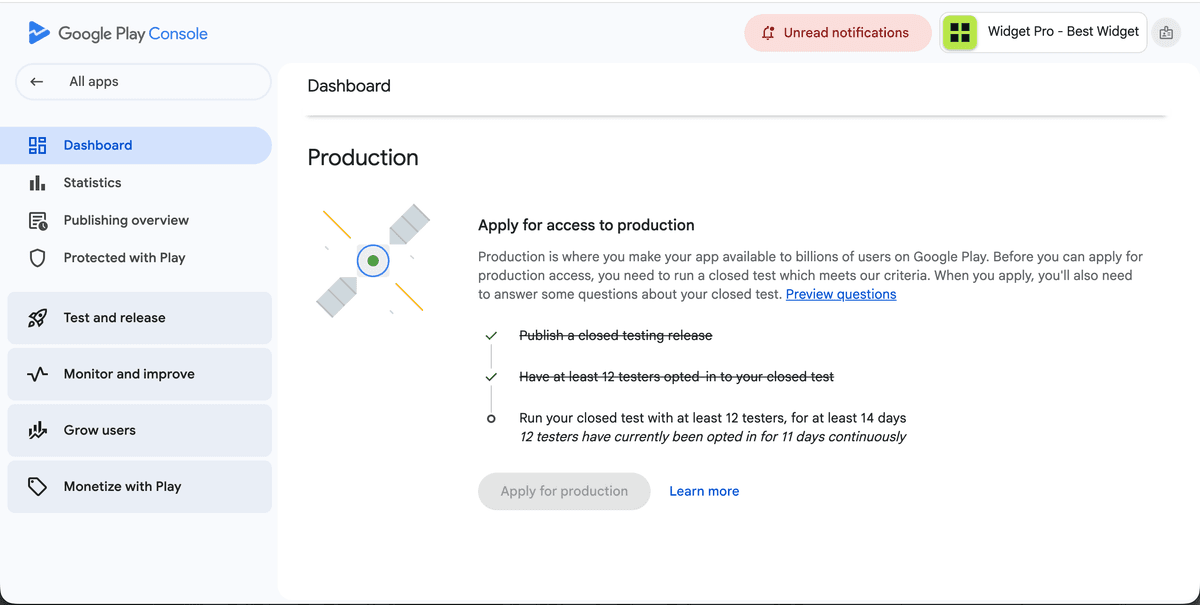Click the pending circle marker beside 14 days step

(491, 419)
